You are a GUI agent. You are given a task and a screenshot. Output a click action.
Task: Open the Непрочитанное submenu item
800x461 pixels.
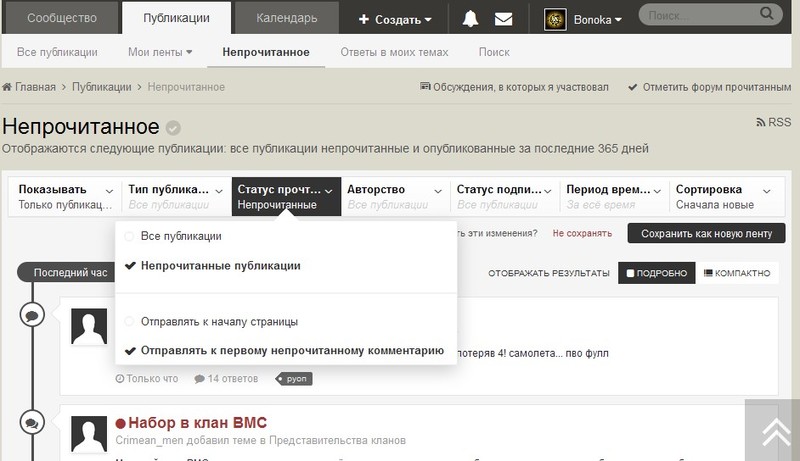pos(266,52)
